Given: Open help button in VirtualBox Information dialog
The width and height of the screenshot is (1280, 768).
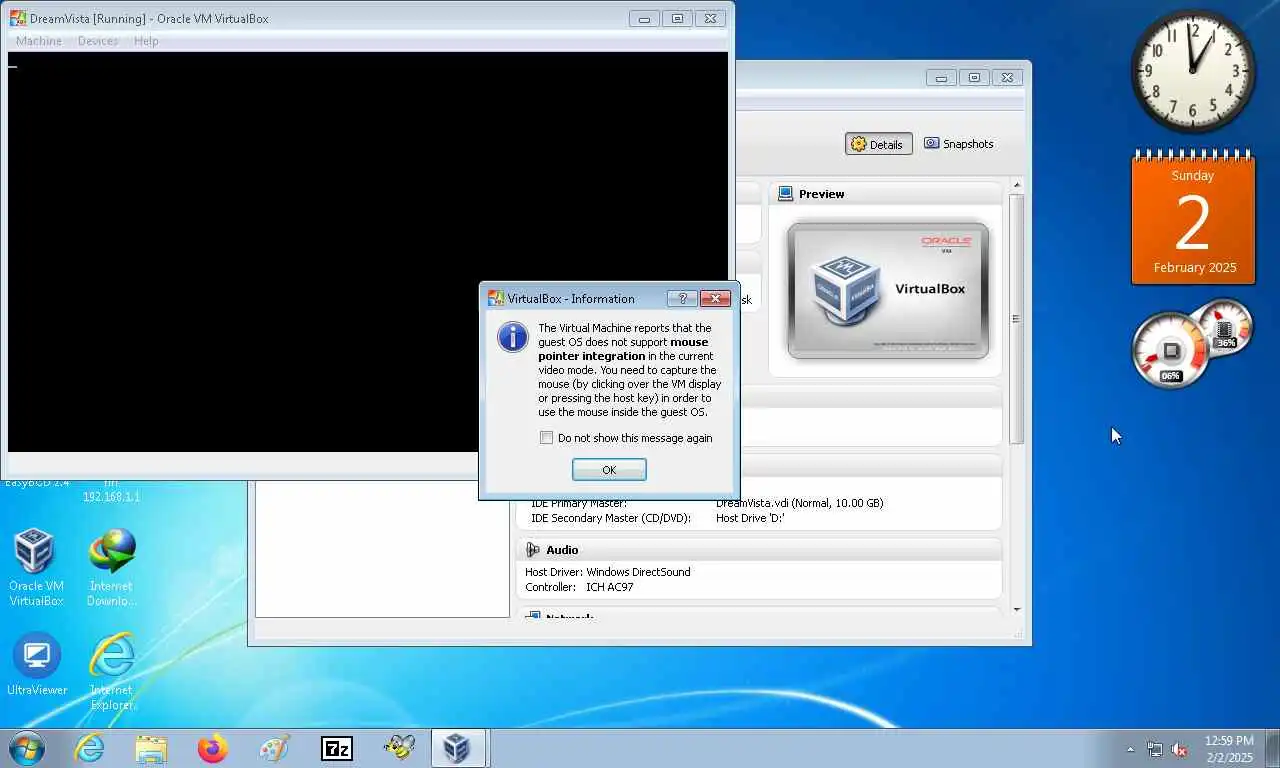Looking at the screenshot, I should [682, 298].
